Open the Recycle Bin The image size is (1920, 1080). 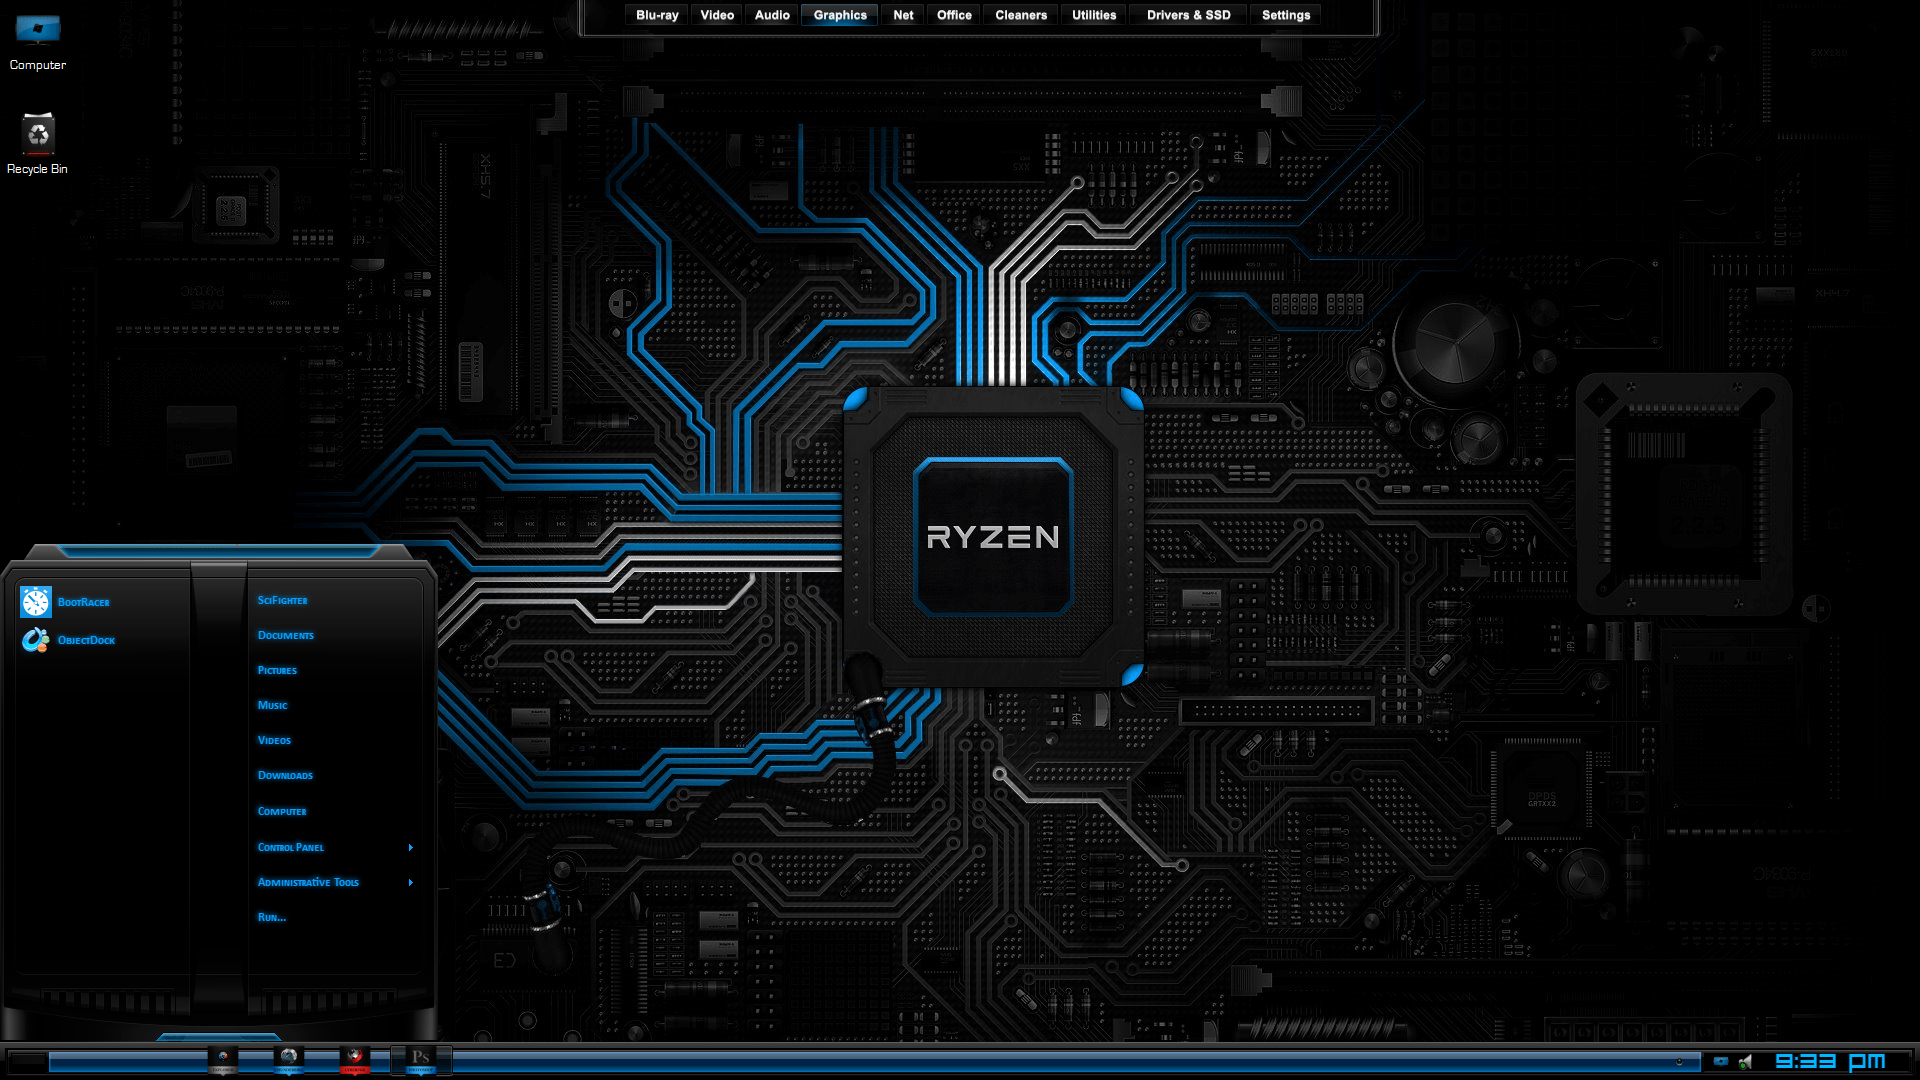click(37, 135)
